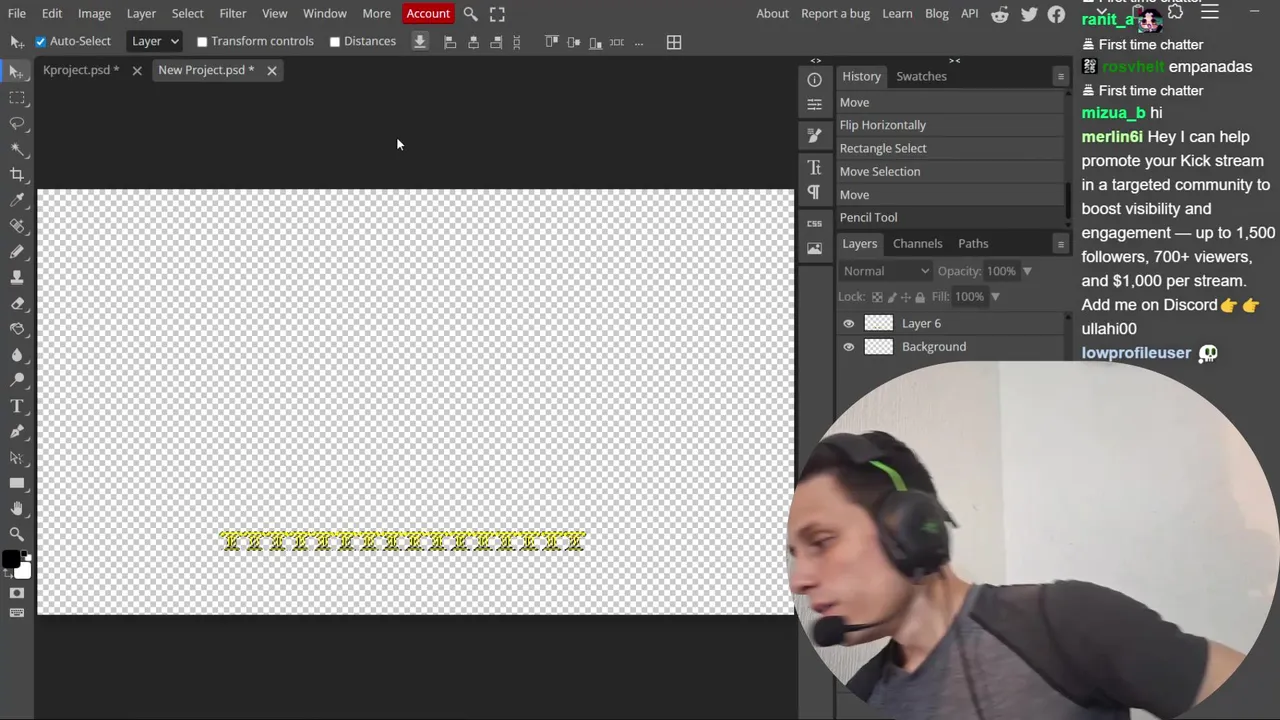
Task: Open the Brush panel icon
Action: click(815, 135)
